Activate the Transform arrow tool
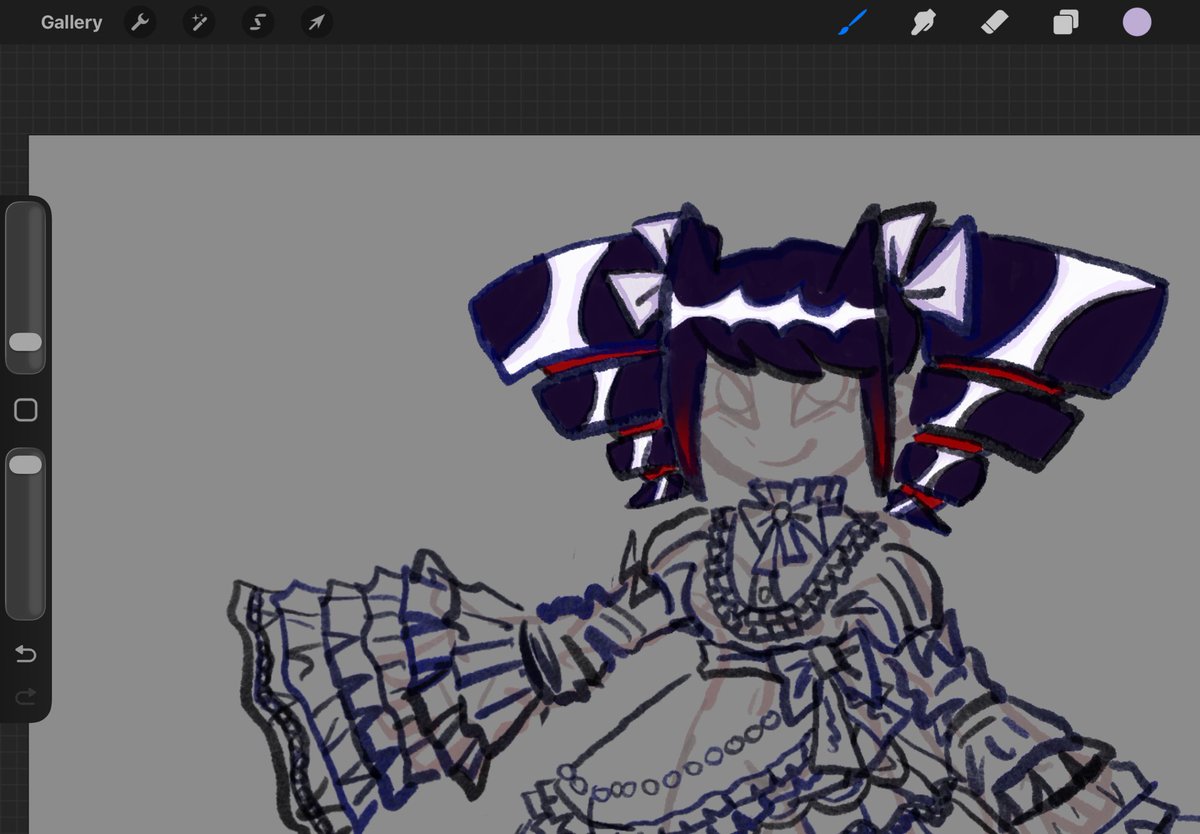 (x=317, y=22)
